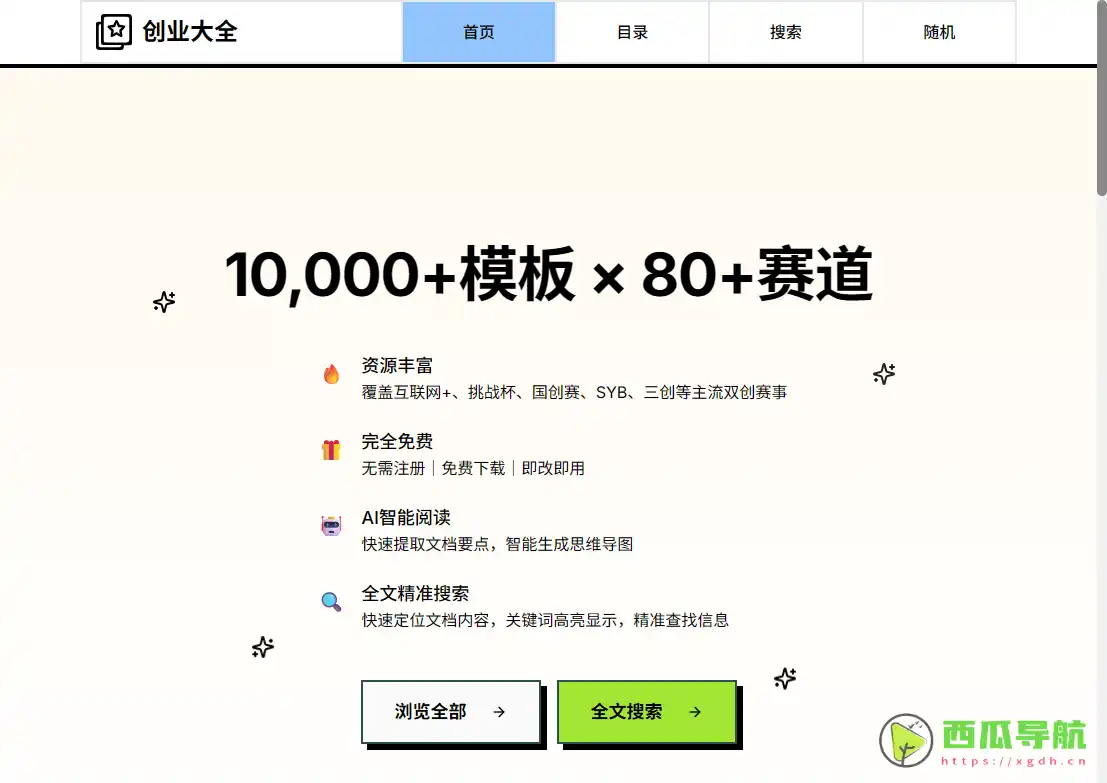This screenshot has width=1107, height=783.
Task: Click the green 全文搜索 button
Action: click(647, 712)
